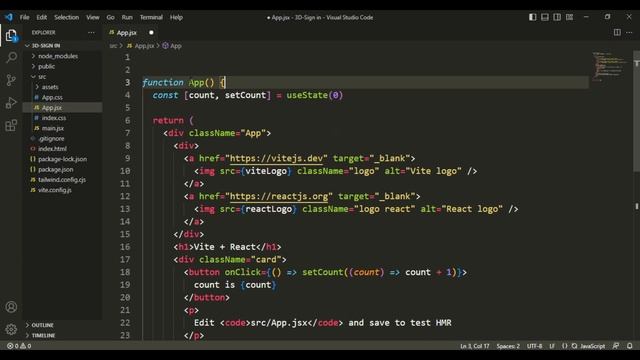Click the warnings count in status bar

tap(26, 346)
